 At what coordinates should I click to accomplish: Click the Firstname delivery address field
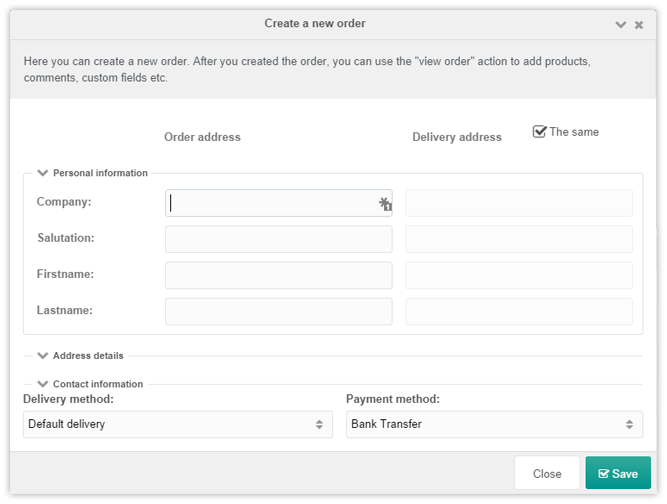pos(519,275)
